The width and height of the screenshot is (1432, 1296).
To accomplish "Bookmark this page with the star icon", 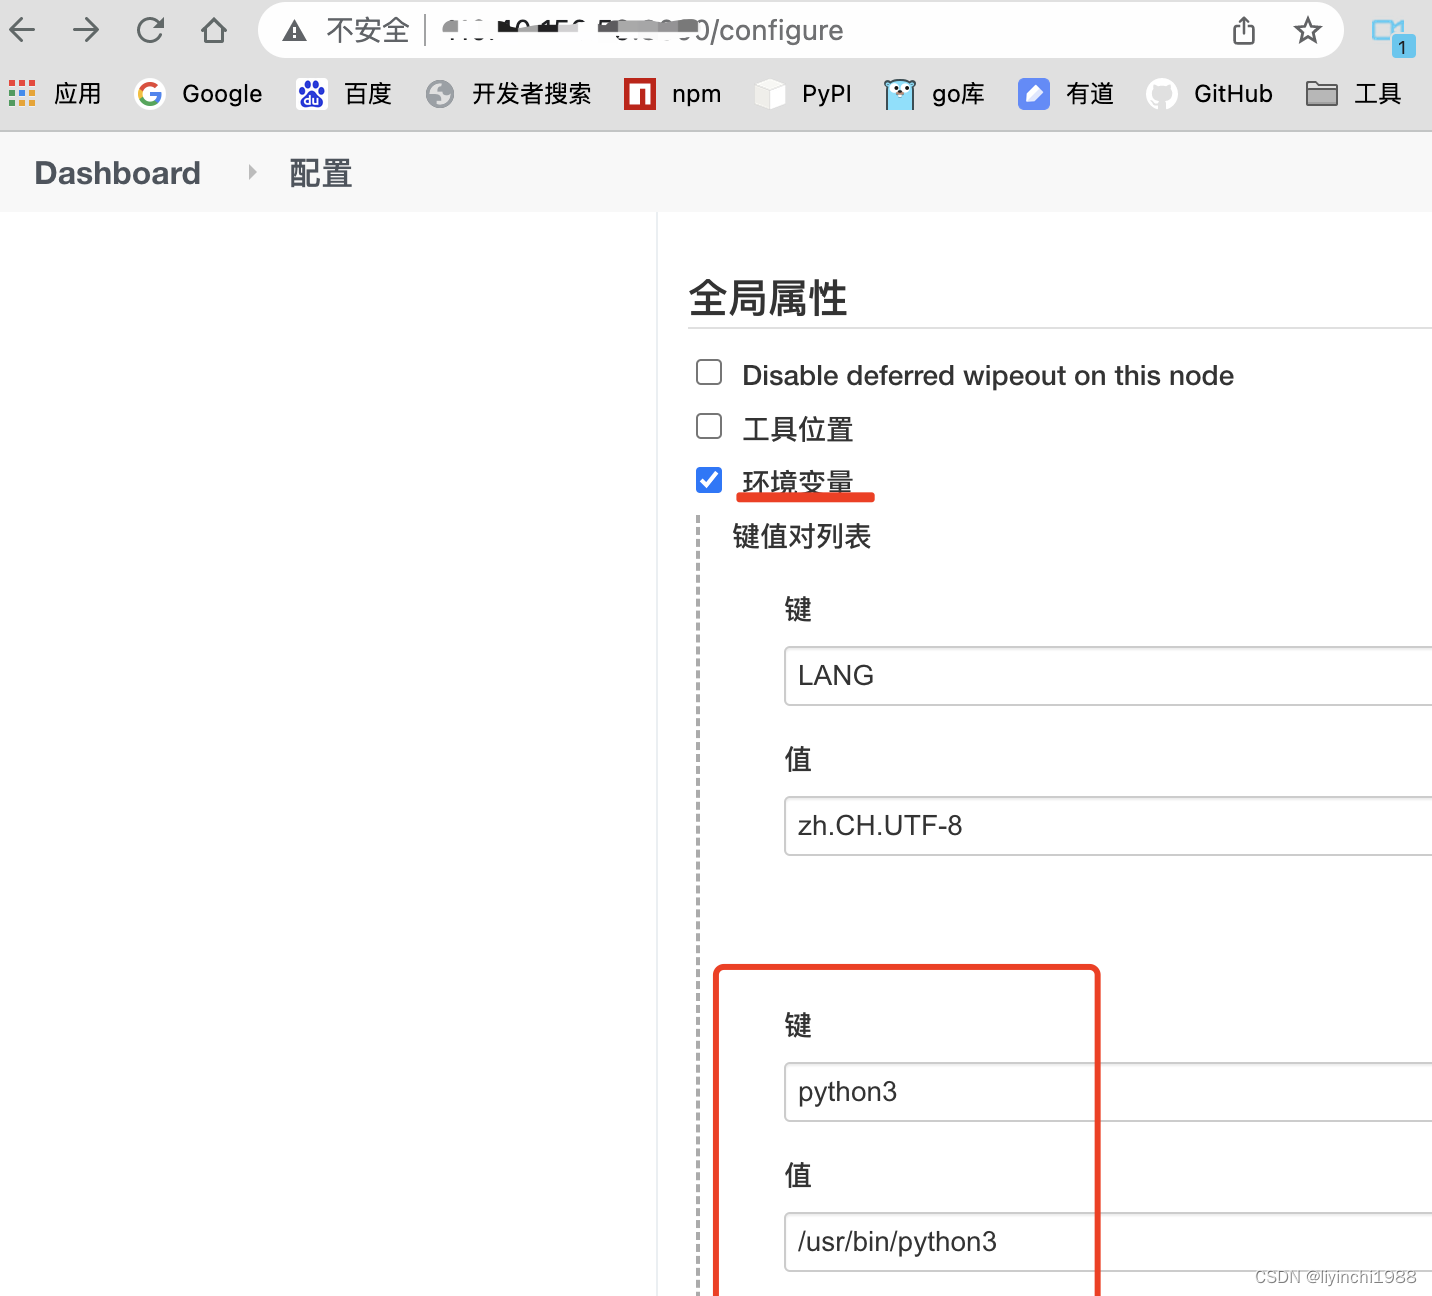I will pyautogui.click(x=1308, y=31).
